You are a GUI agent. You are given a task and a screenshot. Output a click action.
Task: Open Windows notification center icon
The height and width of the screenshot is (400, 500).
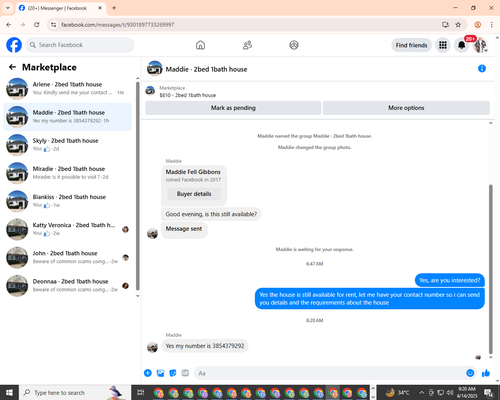coord(488,393)
